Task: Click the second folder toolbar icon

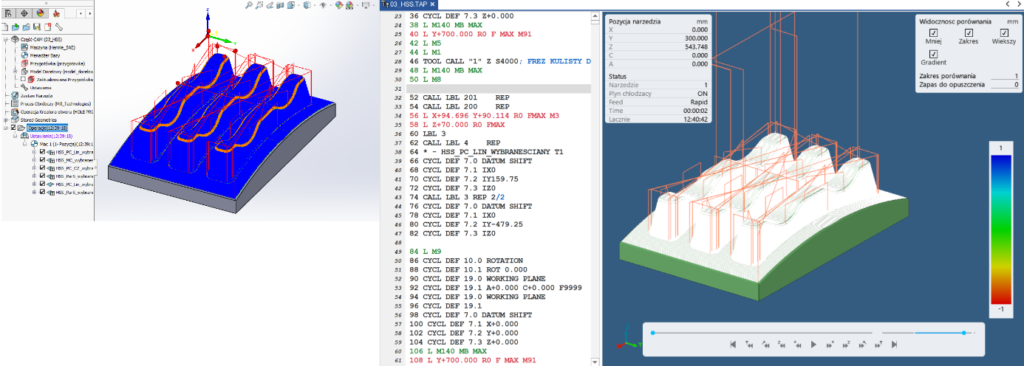Action: 26,27
